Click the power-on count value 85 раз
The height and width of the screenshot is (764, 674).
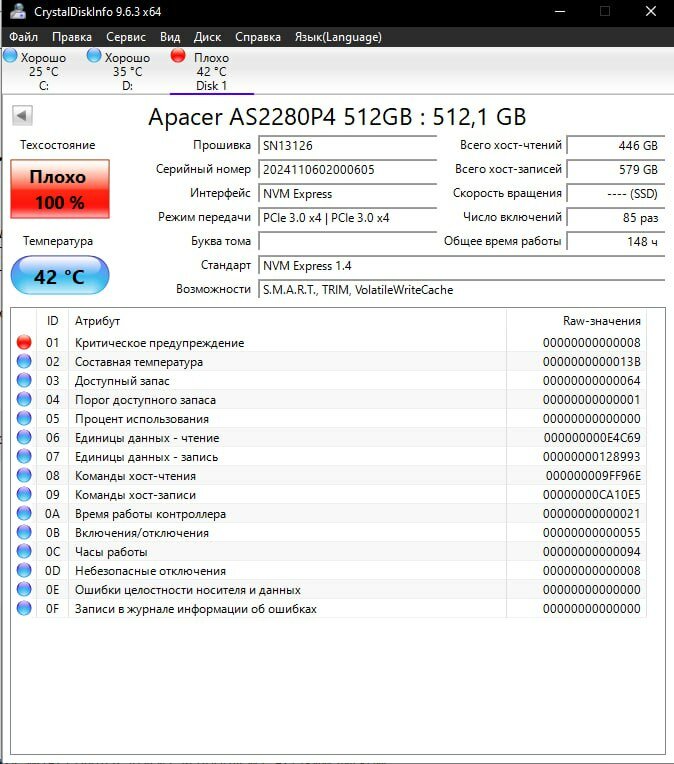tap(616, 217)
